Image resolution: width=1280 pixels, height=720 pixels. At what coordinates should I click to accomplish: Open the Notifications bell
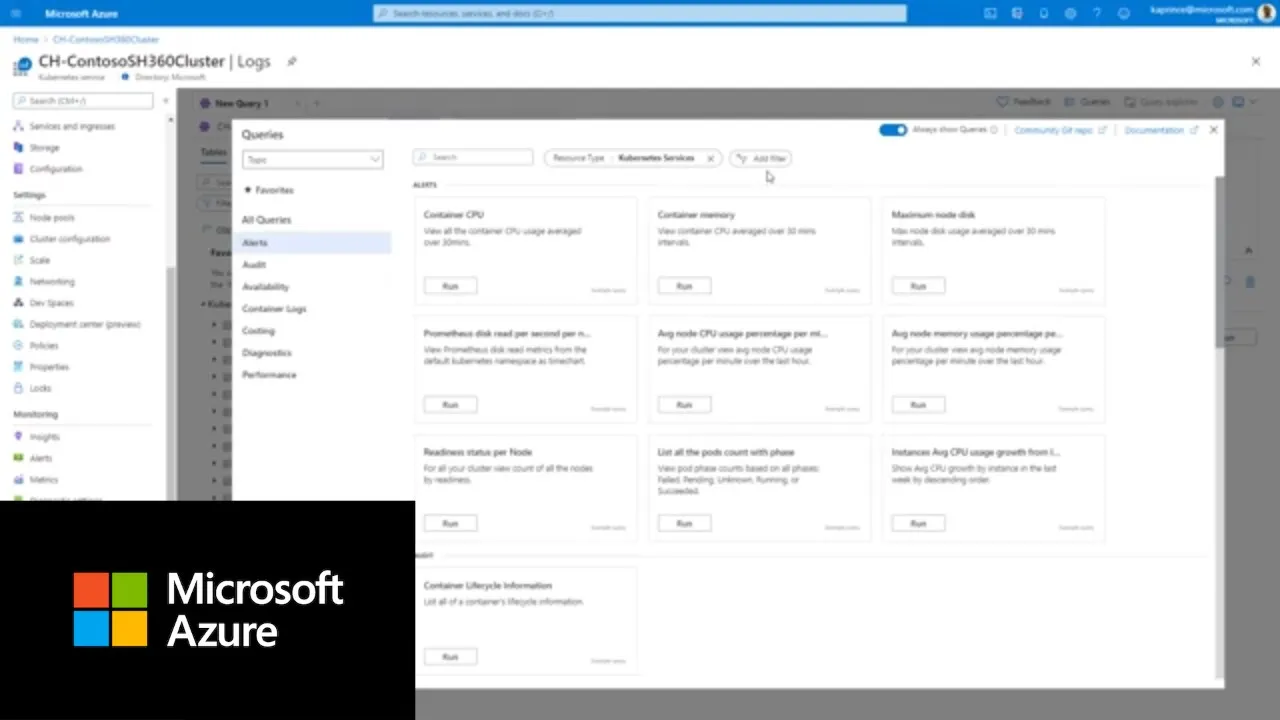click(1044, 13)
